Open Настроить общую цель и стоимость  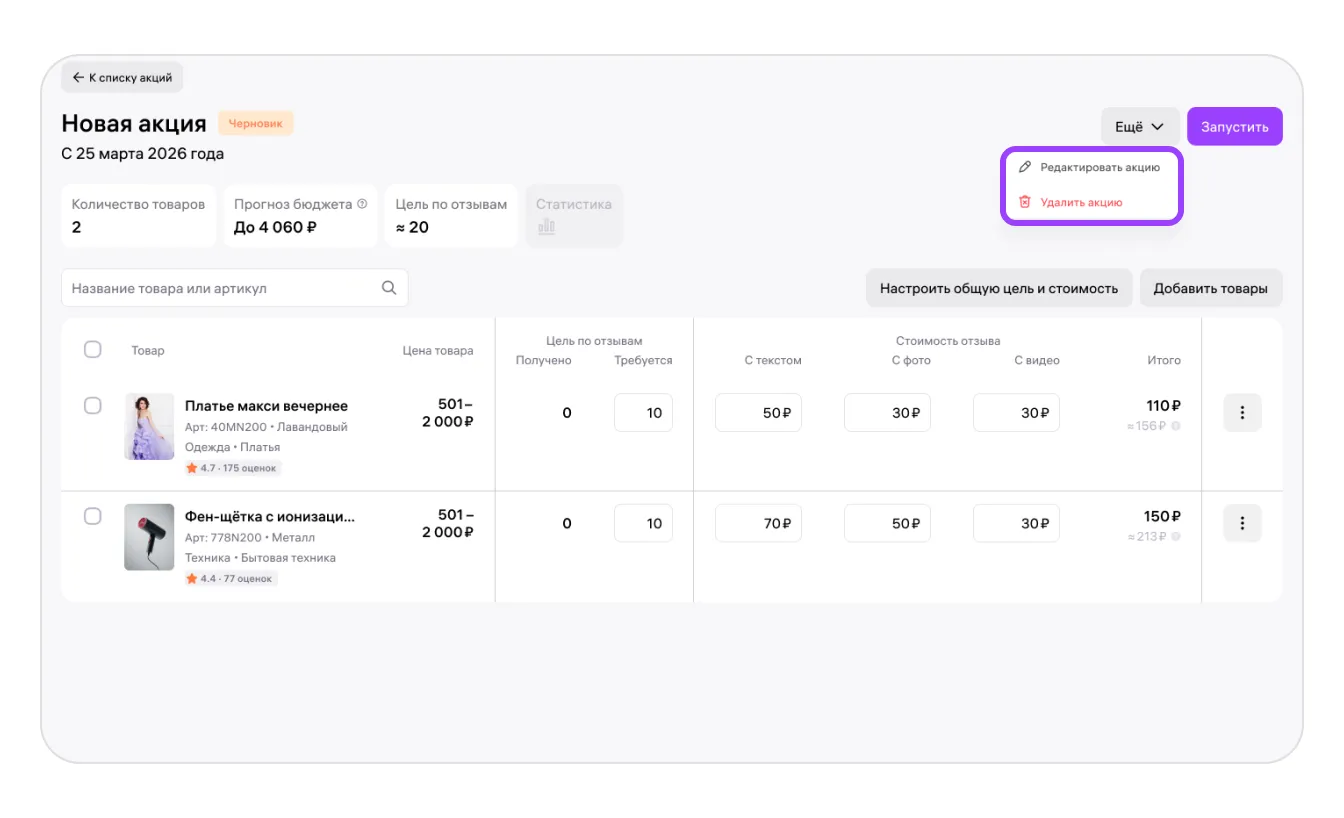pos(998,288)
